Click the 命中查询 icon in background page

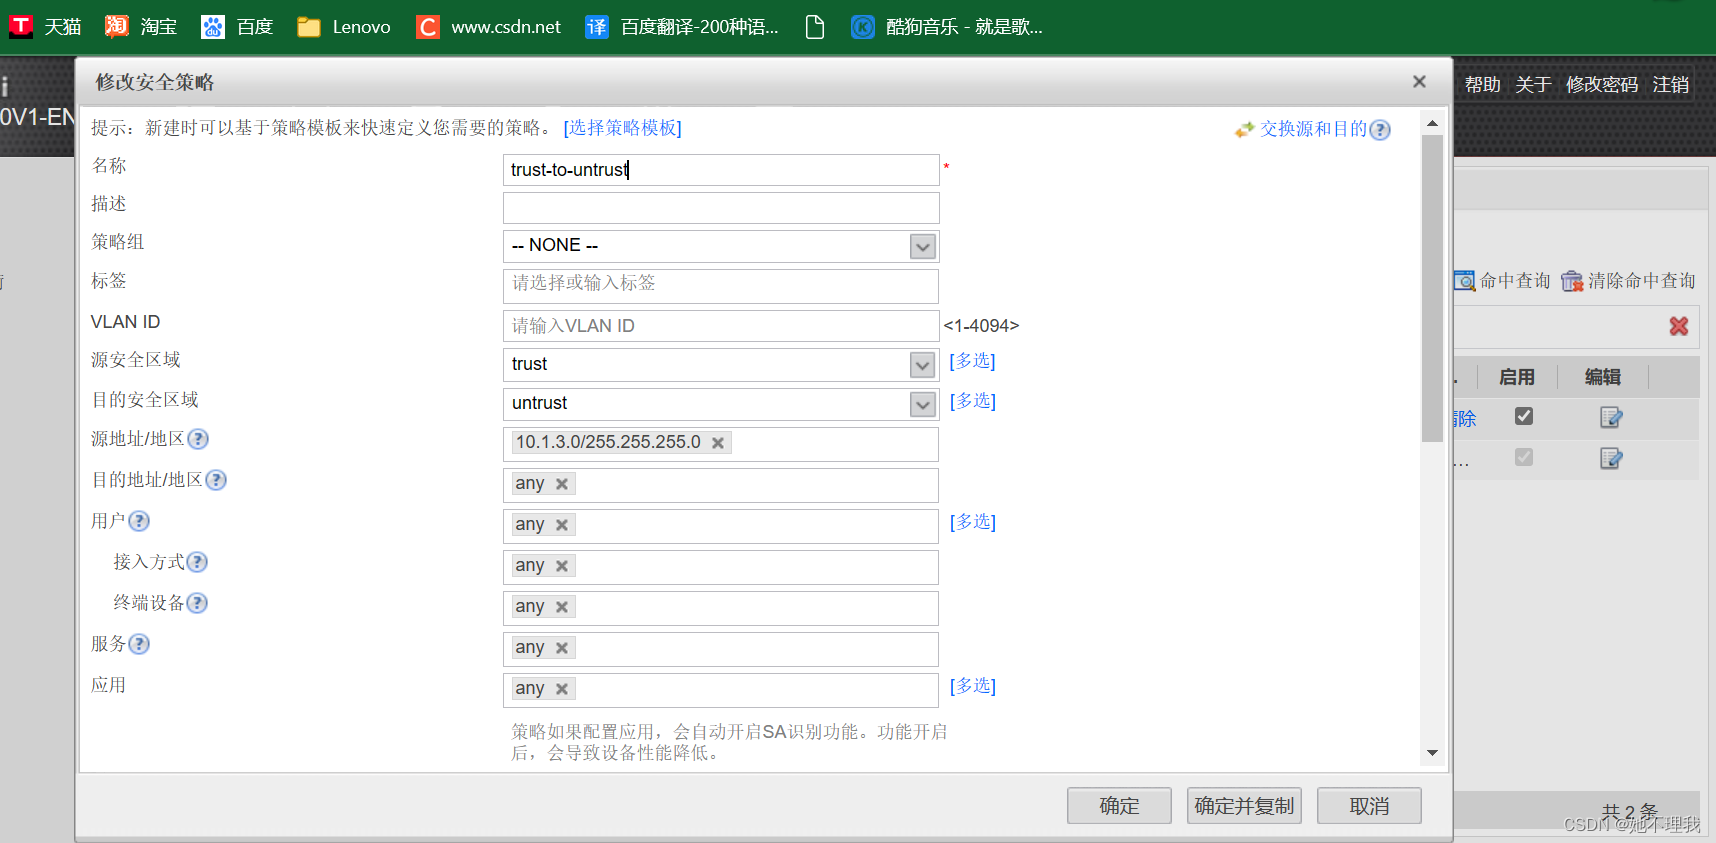1465,281
